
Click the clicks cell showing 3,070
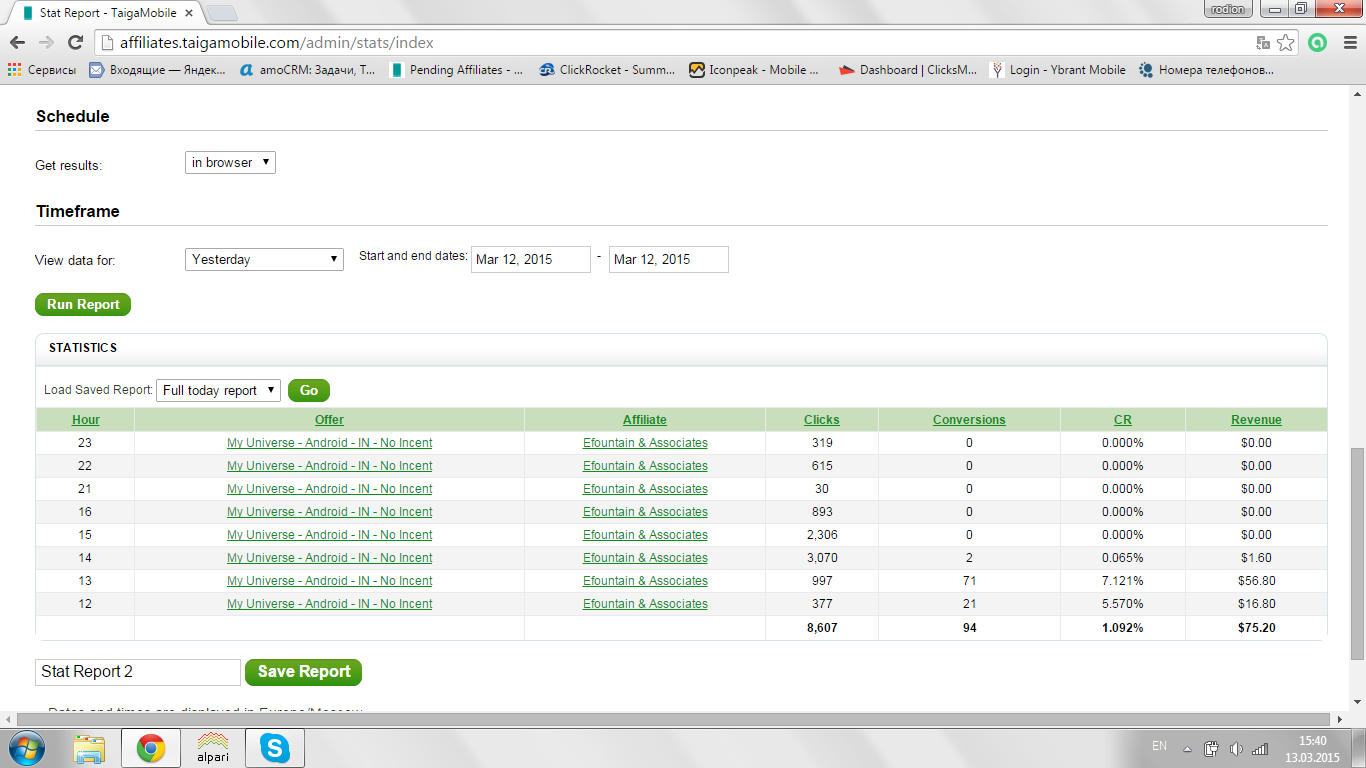coord(822,558)
